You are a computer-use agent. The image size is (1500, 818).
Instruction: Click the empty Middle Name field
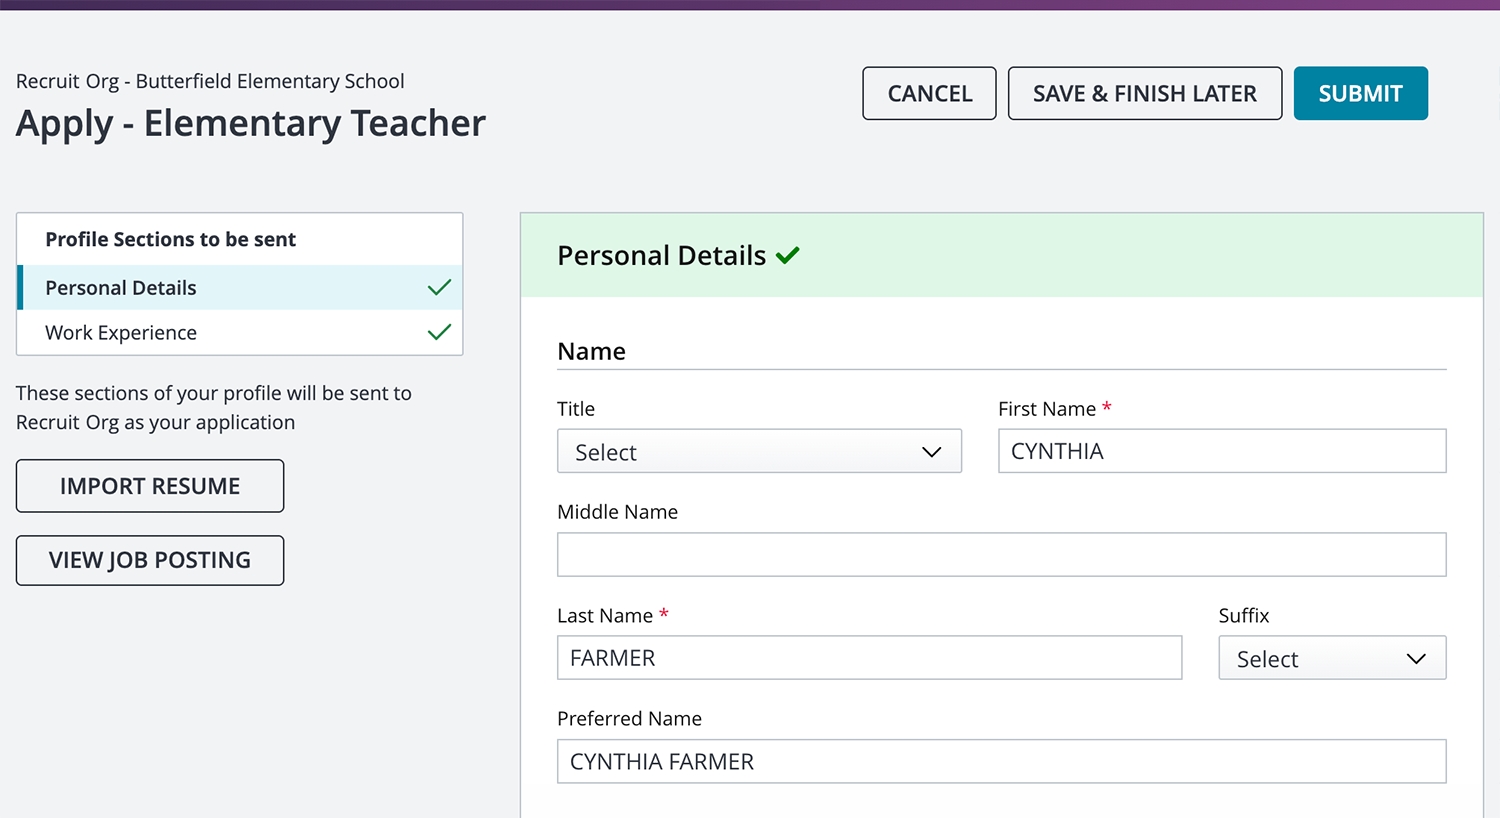1001,555
